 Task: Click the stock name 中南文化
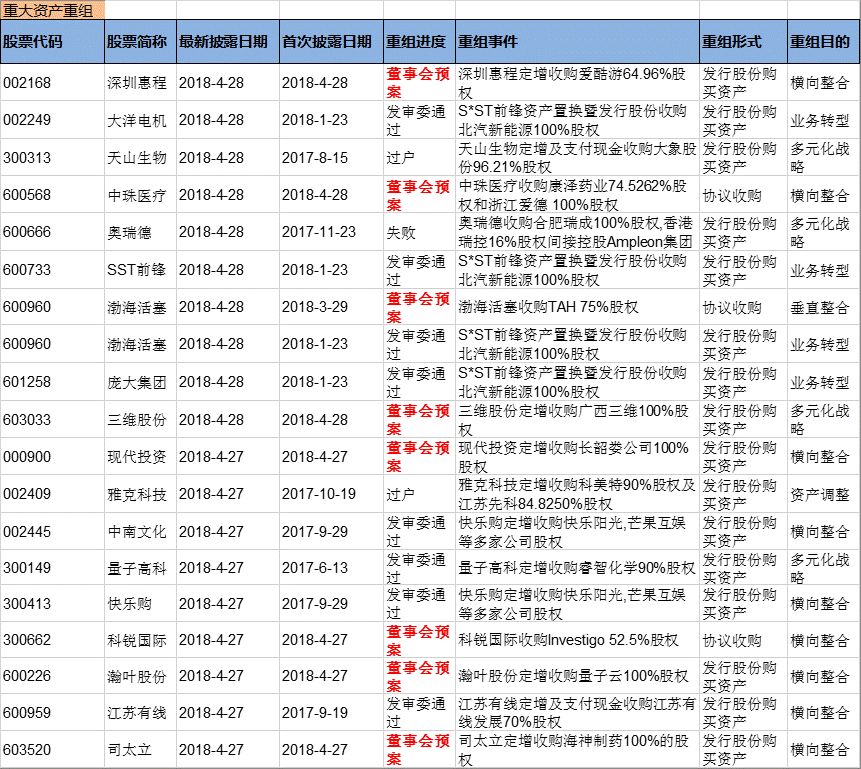pos(137,532)
